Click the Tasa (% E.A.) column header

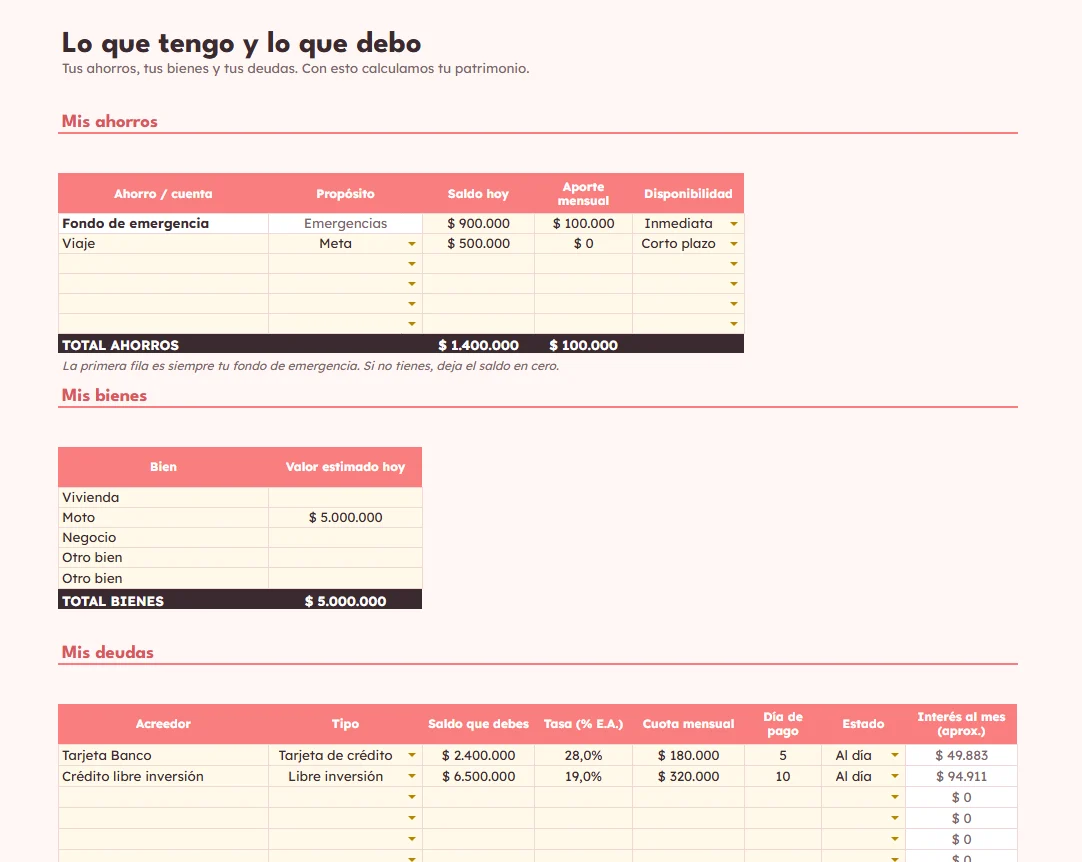[x=583, y=723]
